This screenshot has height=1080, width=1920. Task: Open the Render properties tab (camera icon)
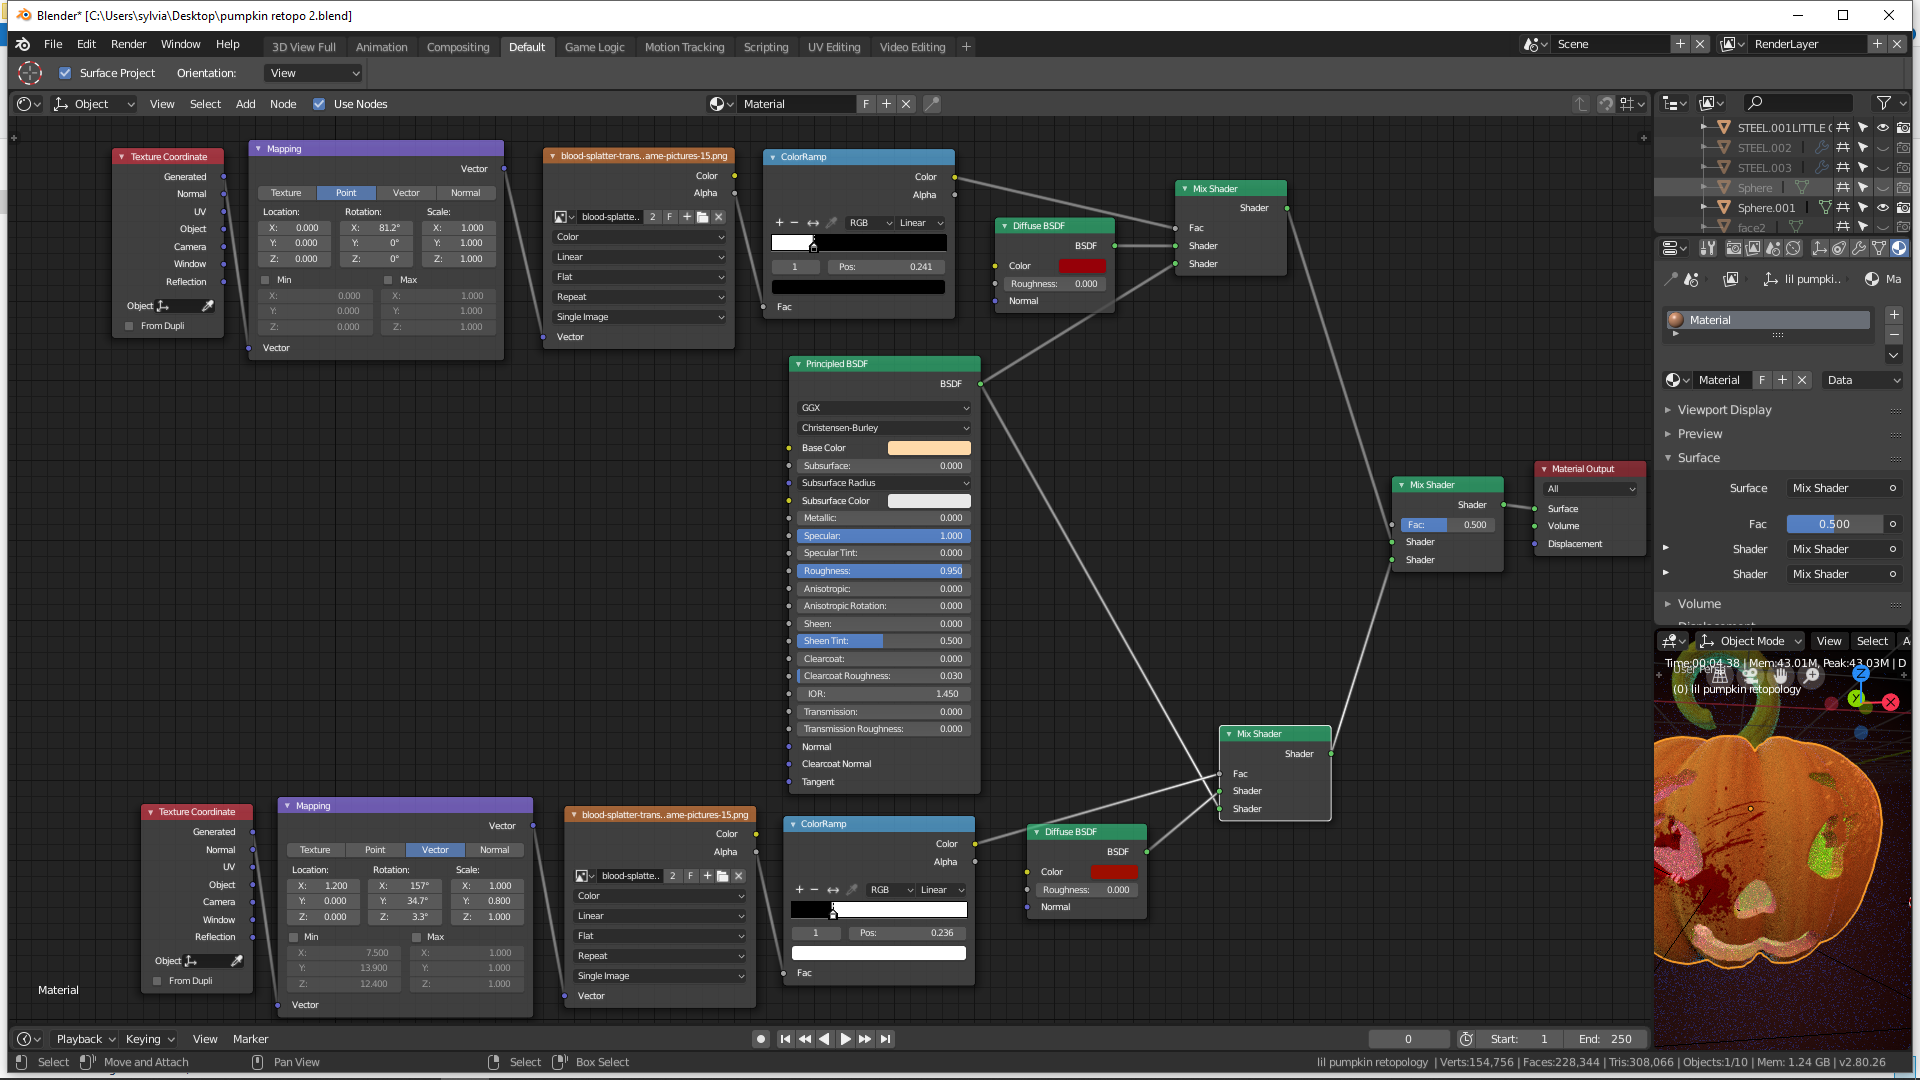click(x=1734, y=248)
